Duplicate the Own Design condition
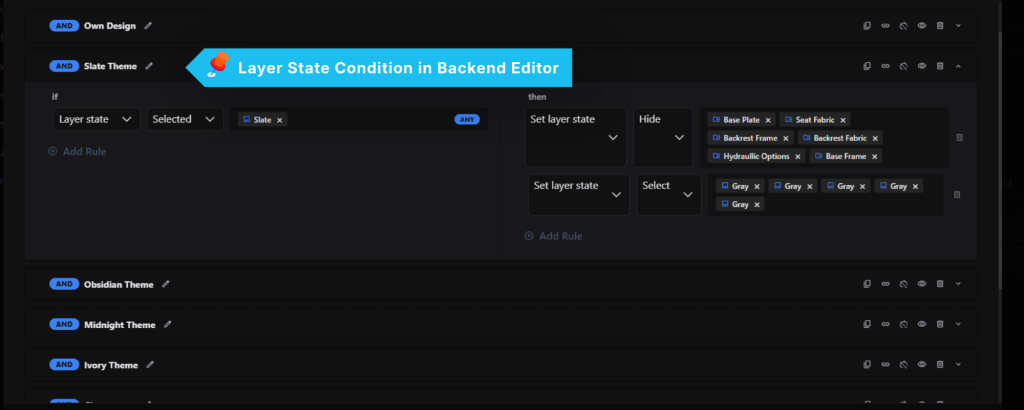 click(867, 26)
